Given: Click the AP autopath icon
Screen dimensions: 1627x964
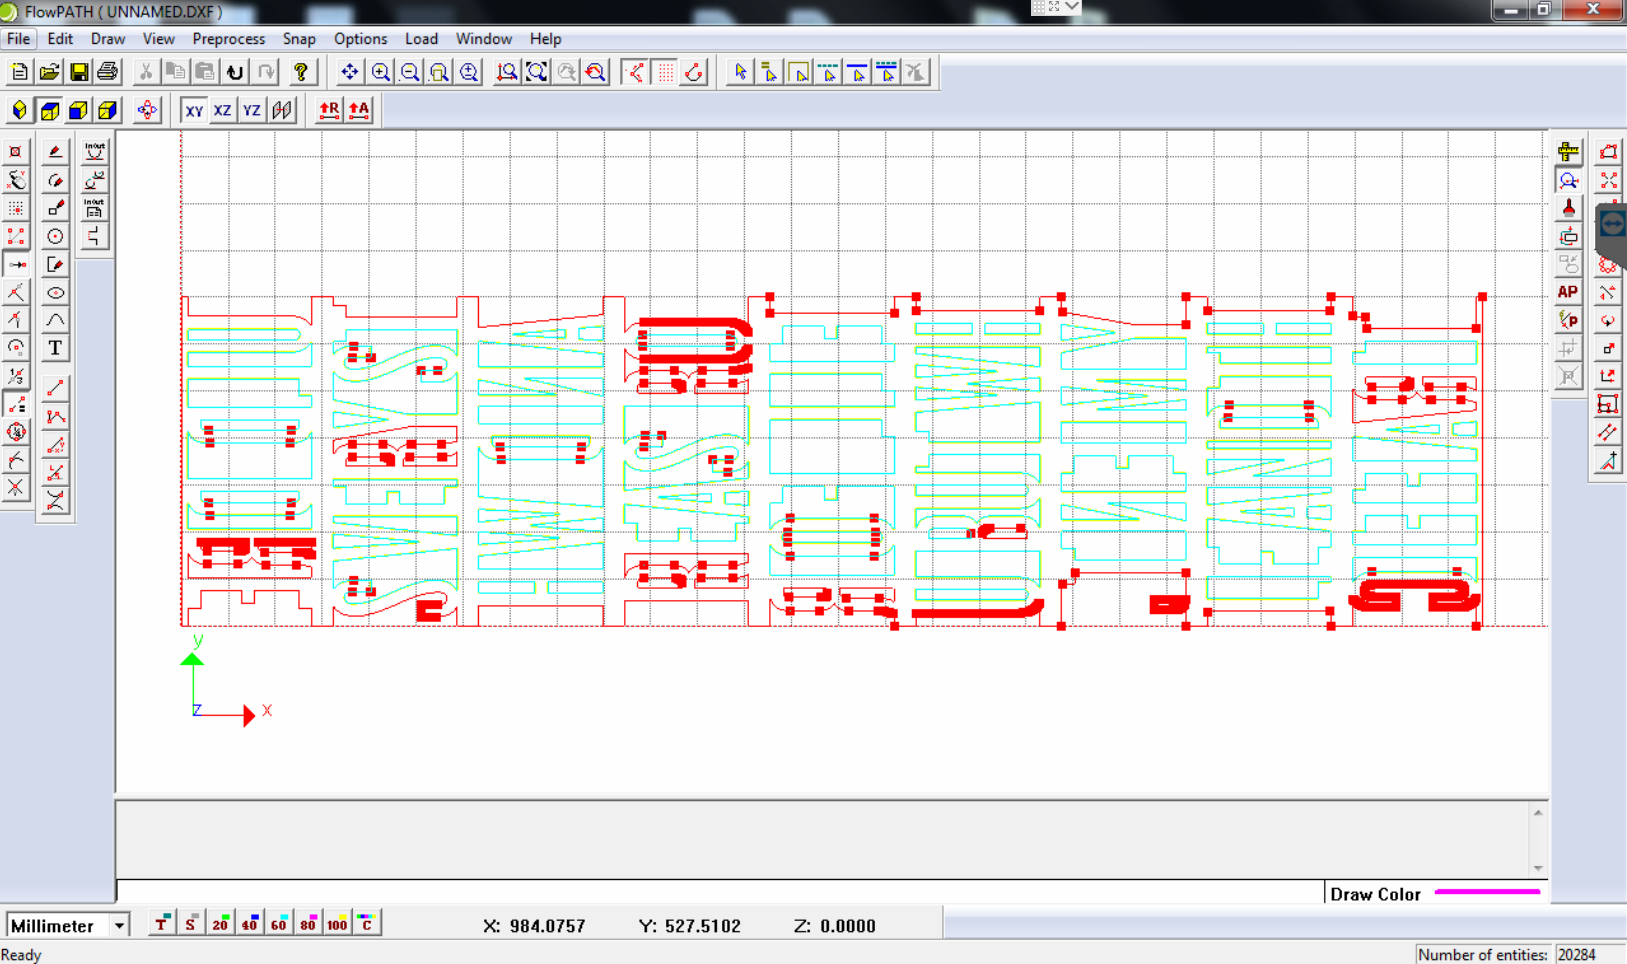Looking at the screenshot, I should [1568, 292].
